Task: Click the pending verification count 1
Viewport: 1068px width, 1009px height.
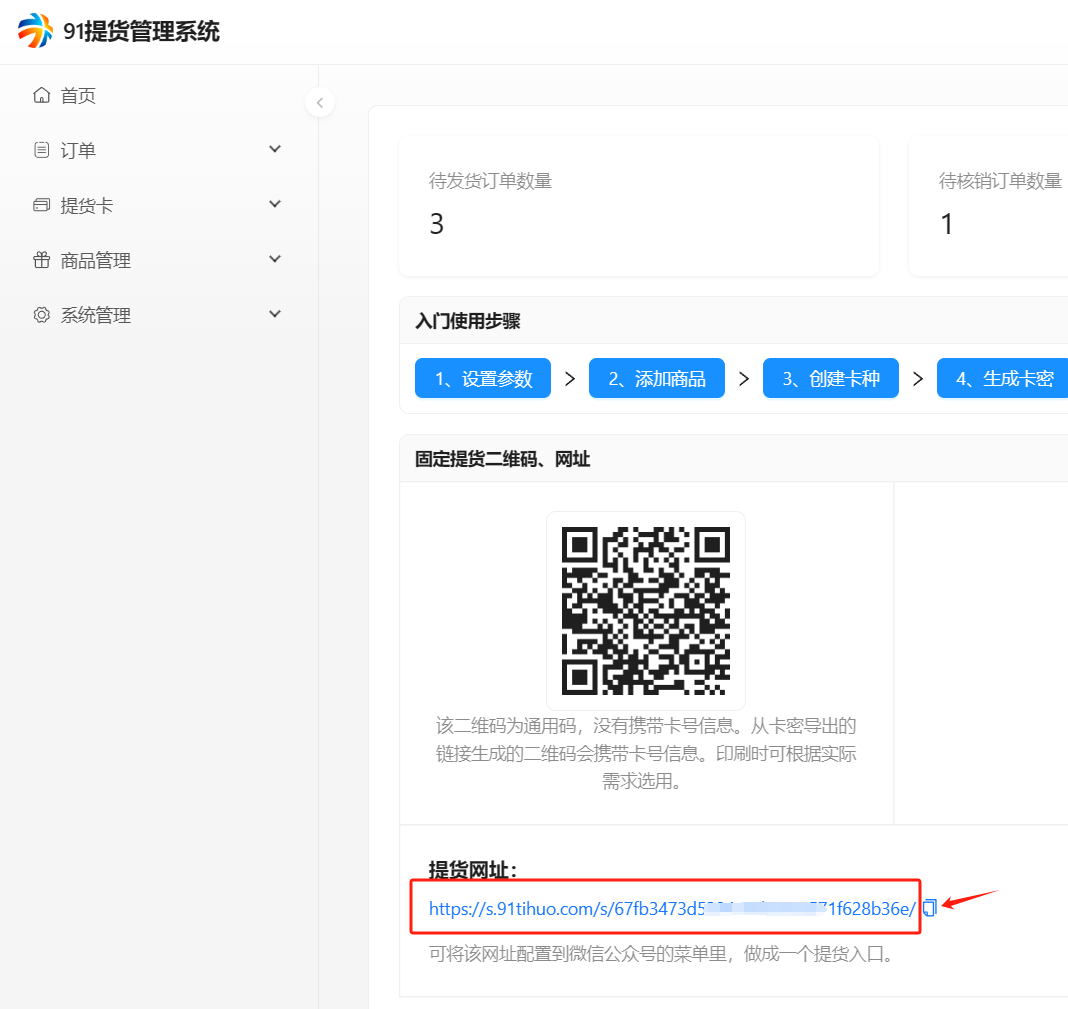Action: [947, 223]
